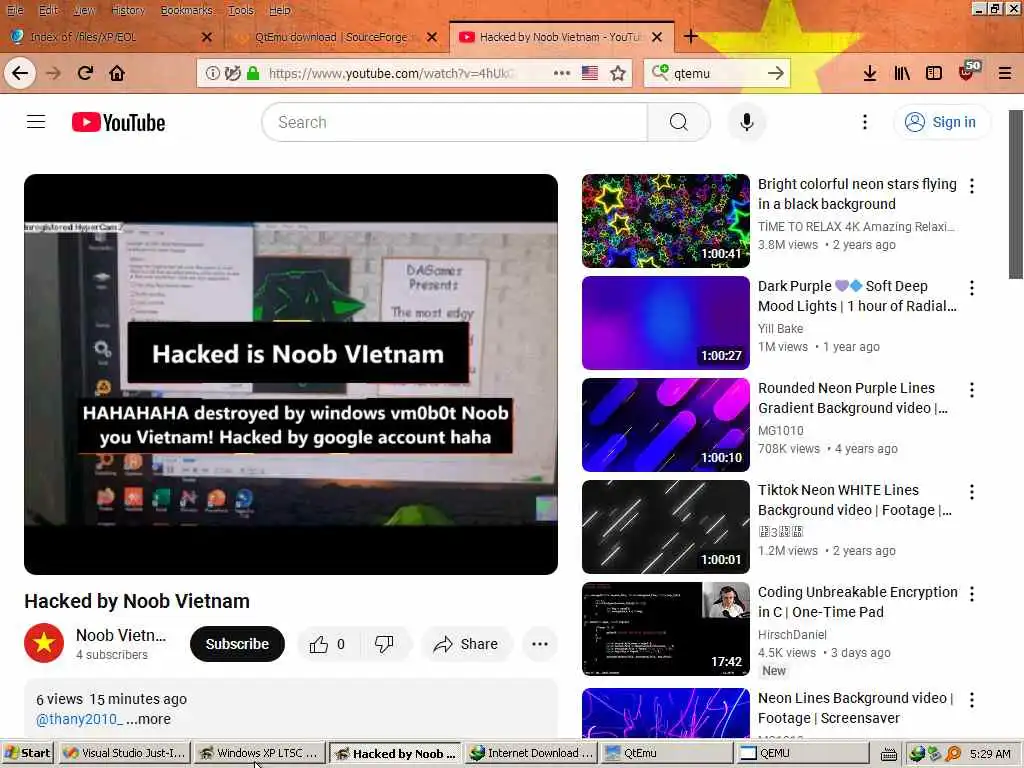Open Noob Vietnam channel avatar
1024x768 pixels.
[x=44, y=643]
